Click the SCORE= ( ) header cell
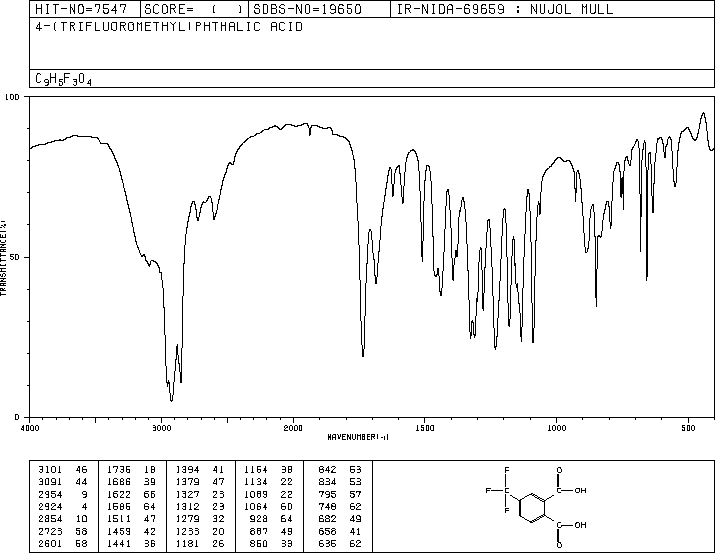The height and width of the screenshot is (553, 715). coord(194,9)
